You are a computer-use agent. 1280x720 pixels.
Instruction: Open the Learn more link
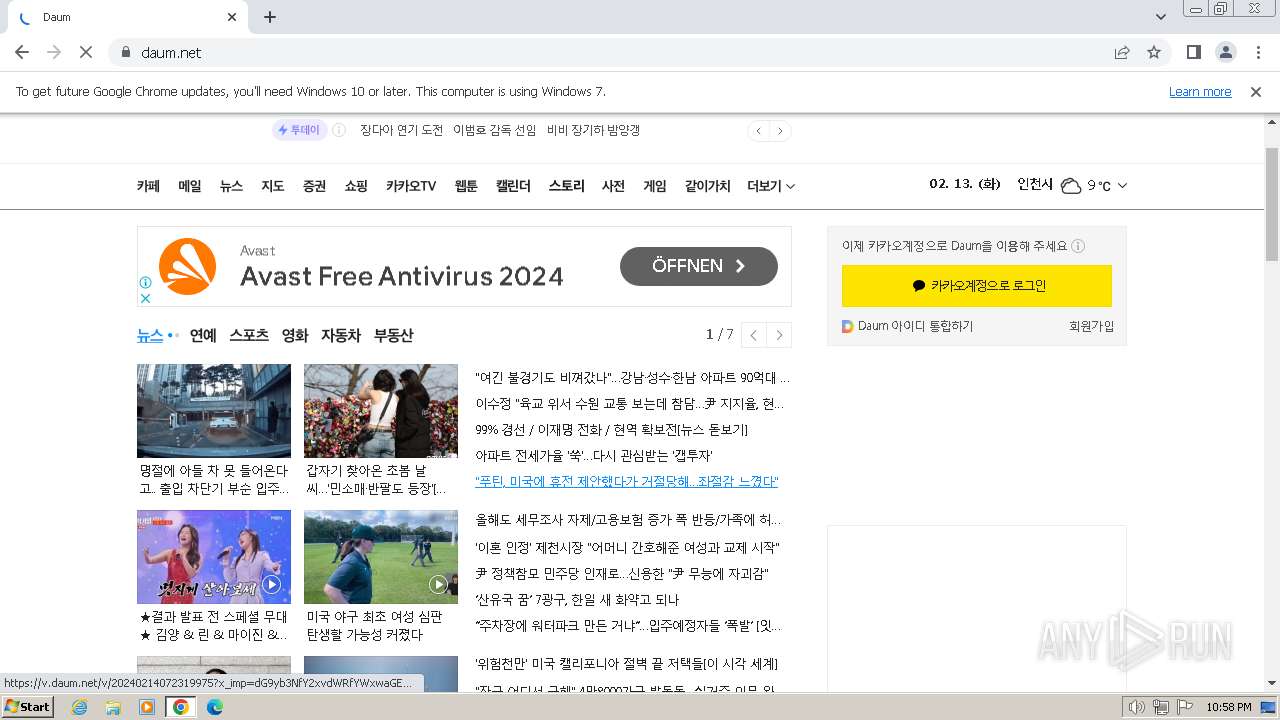click(x=1200, y=92)
